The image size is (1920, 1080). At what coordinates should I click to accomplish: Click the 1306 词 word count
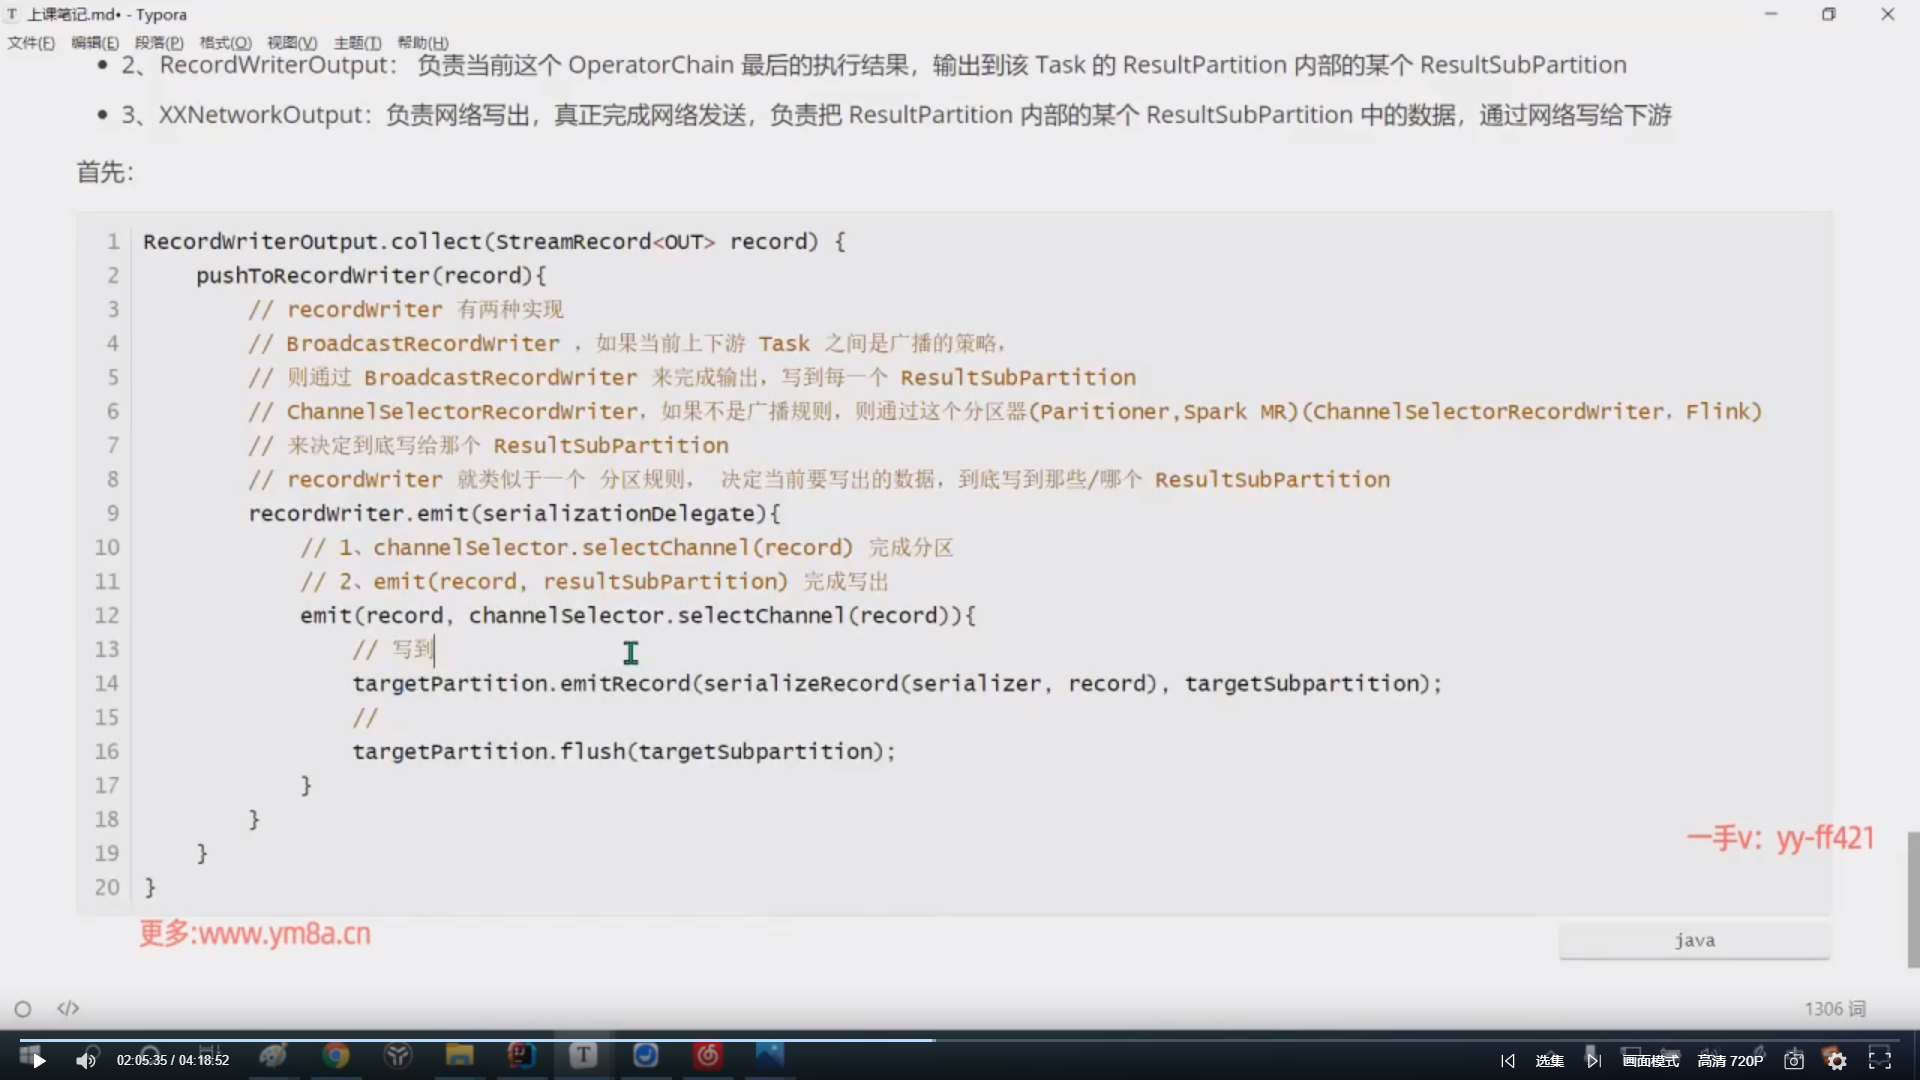(x=1834, y=1008)
